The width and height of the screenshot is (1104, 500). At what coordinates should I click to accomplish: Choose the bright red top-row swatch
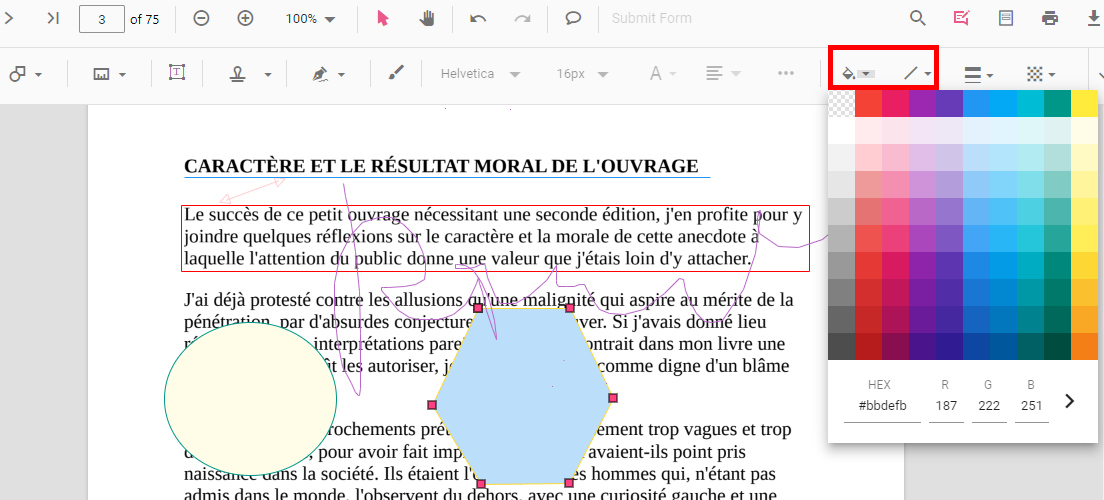click(868, 104)
